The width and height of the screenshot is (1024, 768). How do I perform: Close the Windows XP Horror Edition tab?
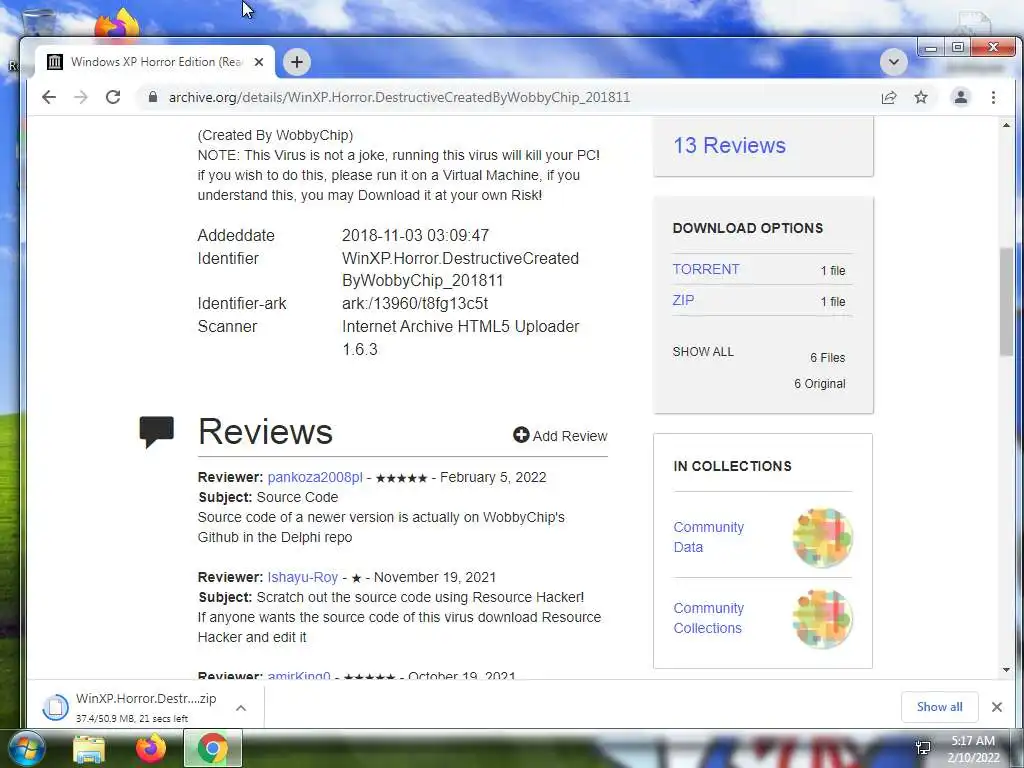tap(259, 62)
